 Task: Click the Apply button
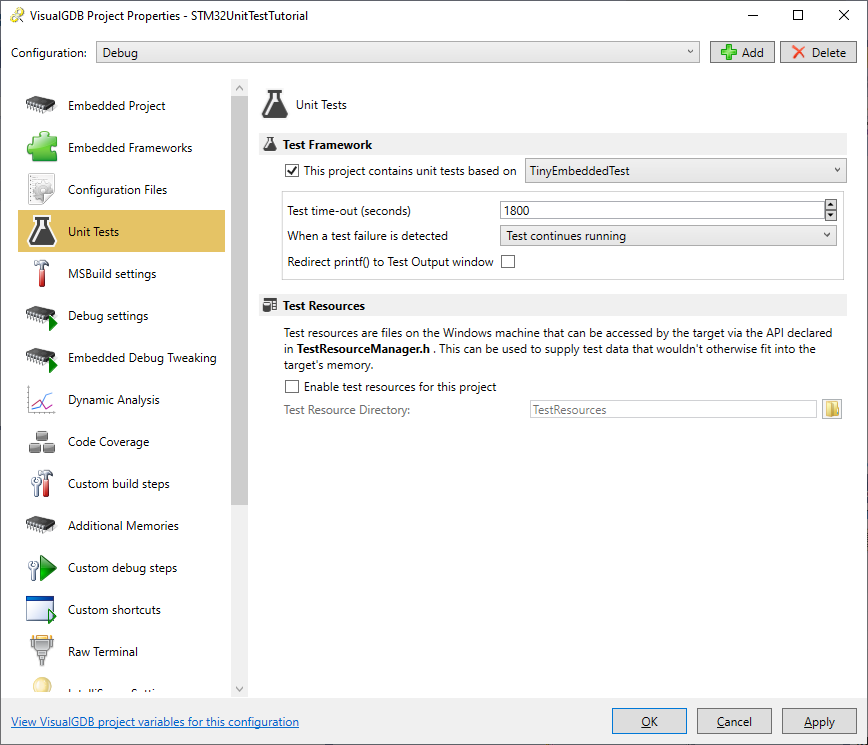(819, 721)
